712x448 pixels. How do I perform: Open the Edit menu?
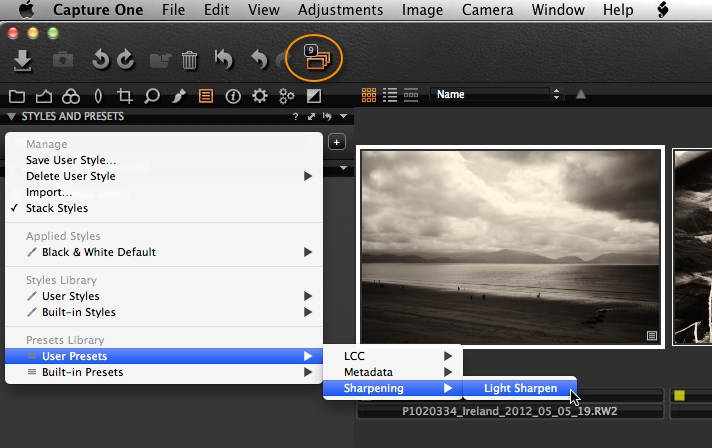[x=216, y=10]
